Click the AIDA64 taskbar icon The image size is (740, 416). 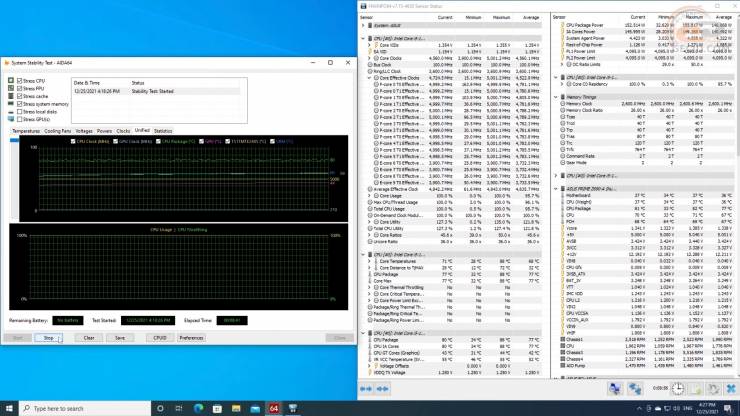coord(274,408)
